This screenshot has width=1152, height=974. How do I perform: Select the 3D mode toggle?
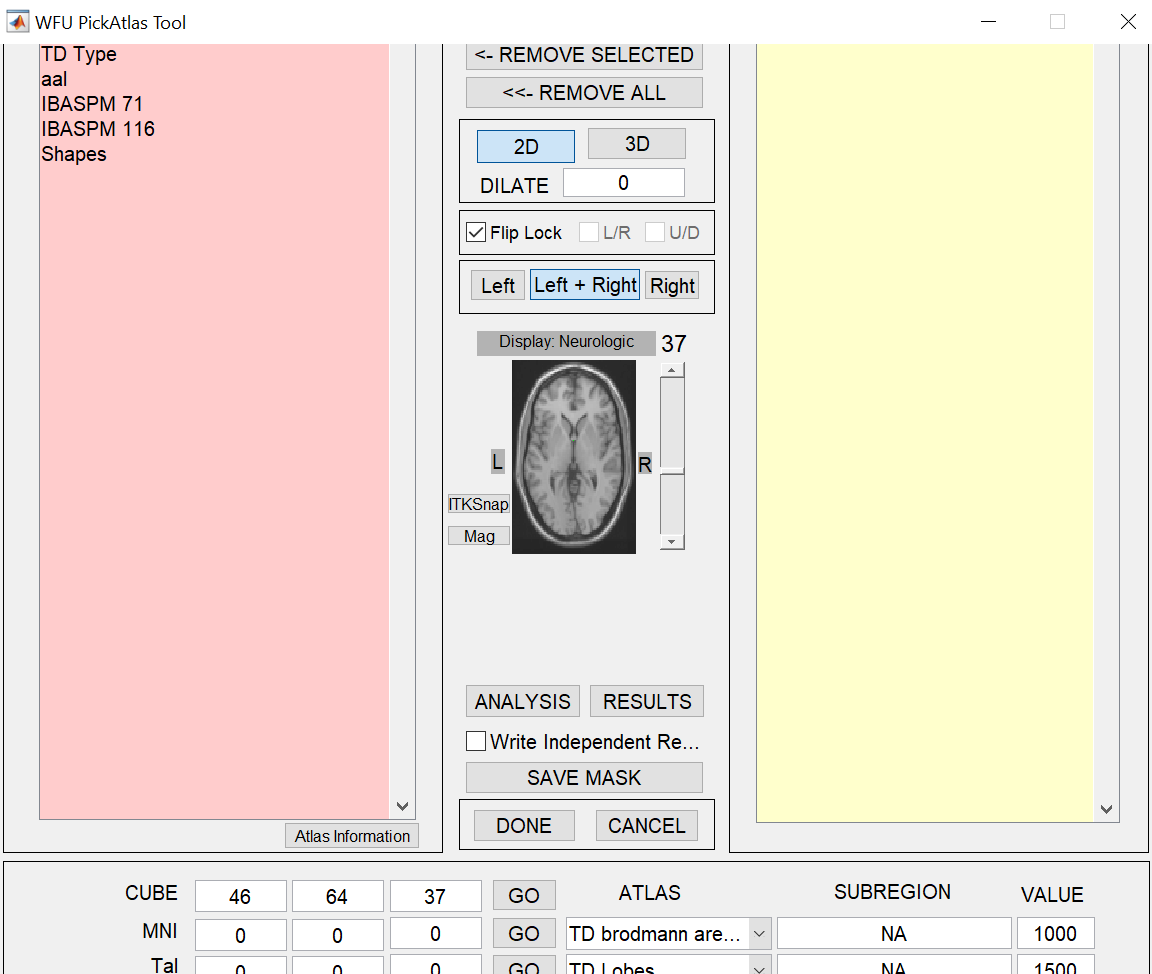[636, 144]
